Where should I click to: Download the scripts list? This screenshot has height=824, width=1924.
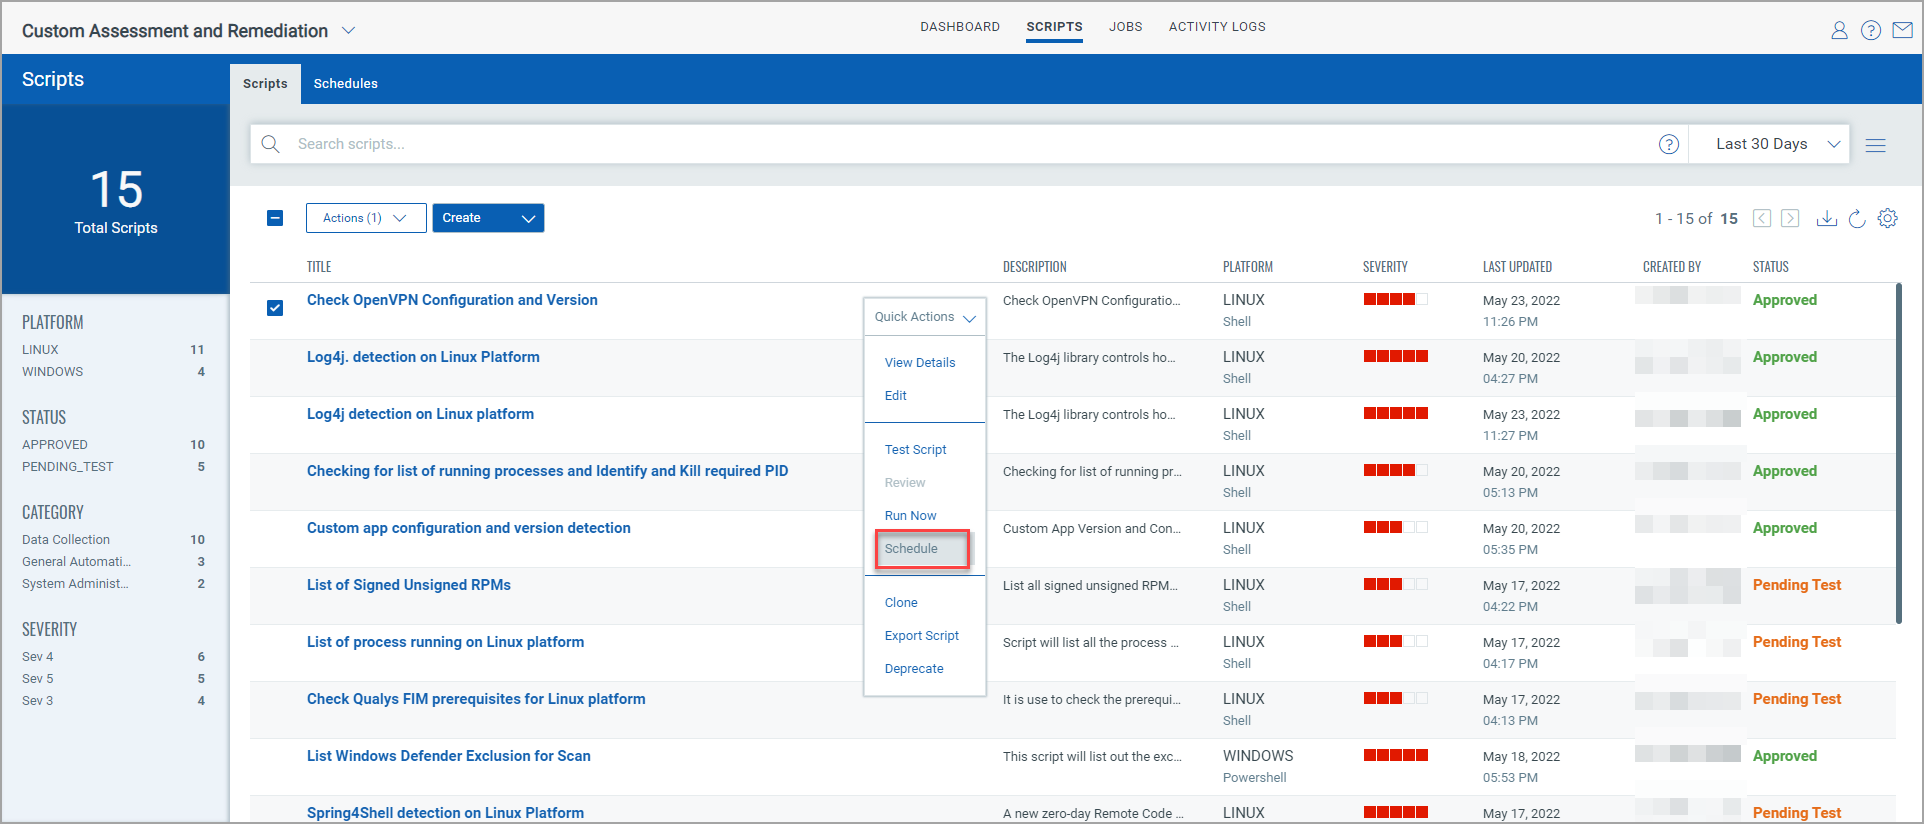point(1827,218)
